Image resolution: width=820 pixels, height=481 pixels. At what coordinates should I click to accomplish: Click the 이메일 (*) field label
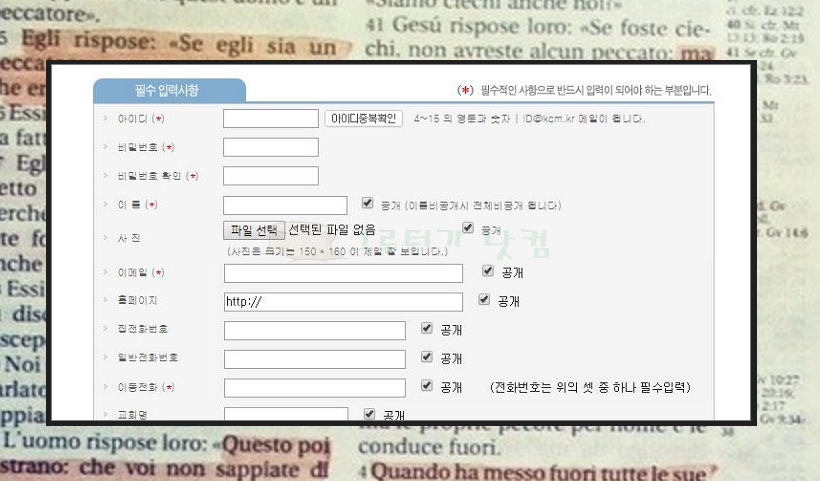tap(141, 273)
